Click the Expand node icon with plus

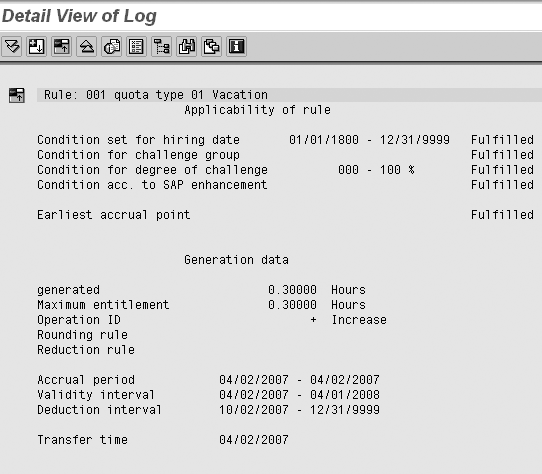tap(37, 46)
